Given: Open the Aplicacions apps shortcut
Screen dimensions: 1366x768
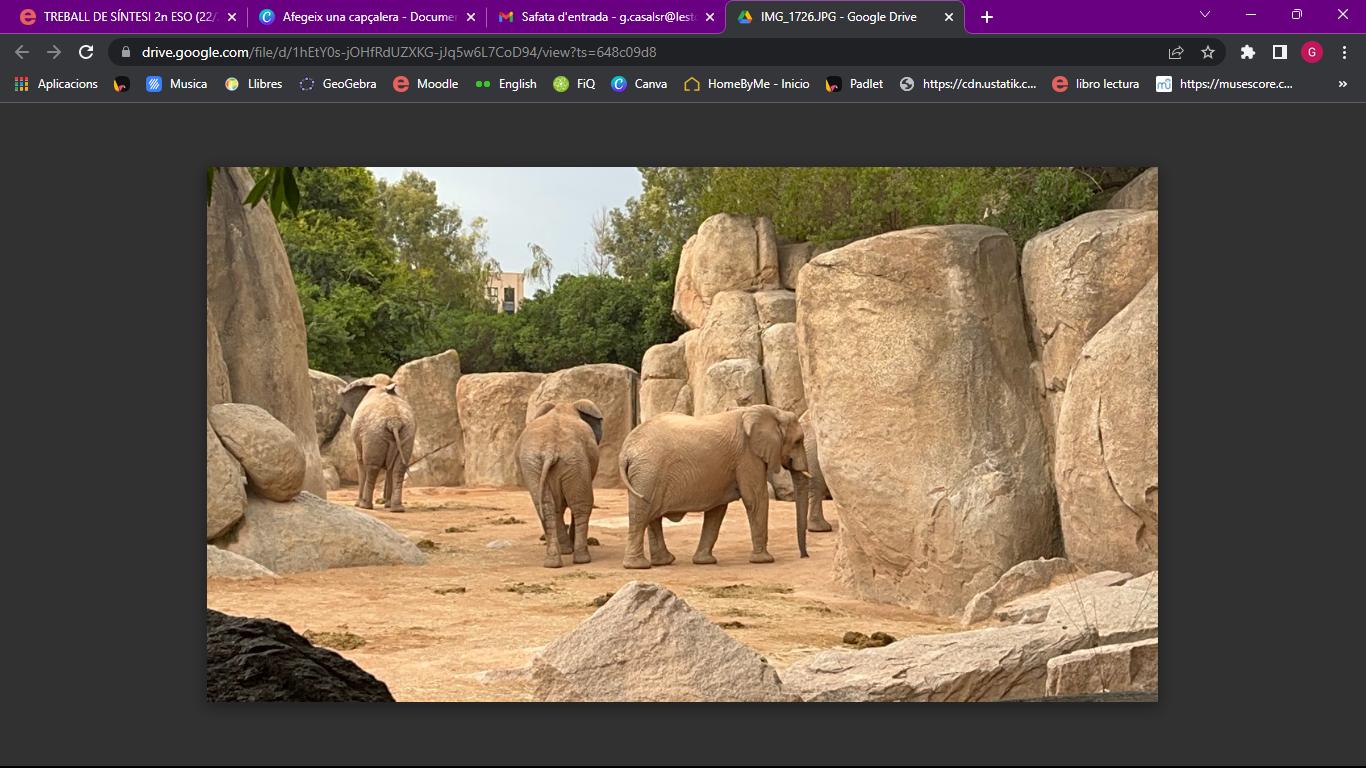Looking at the screenshot, I should coord(56,84).
